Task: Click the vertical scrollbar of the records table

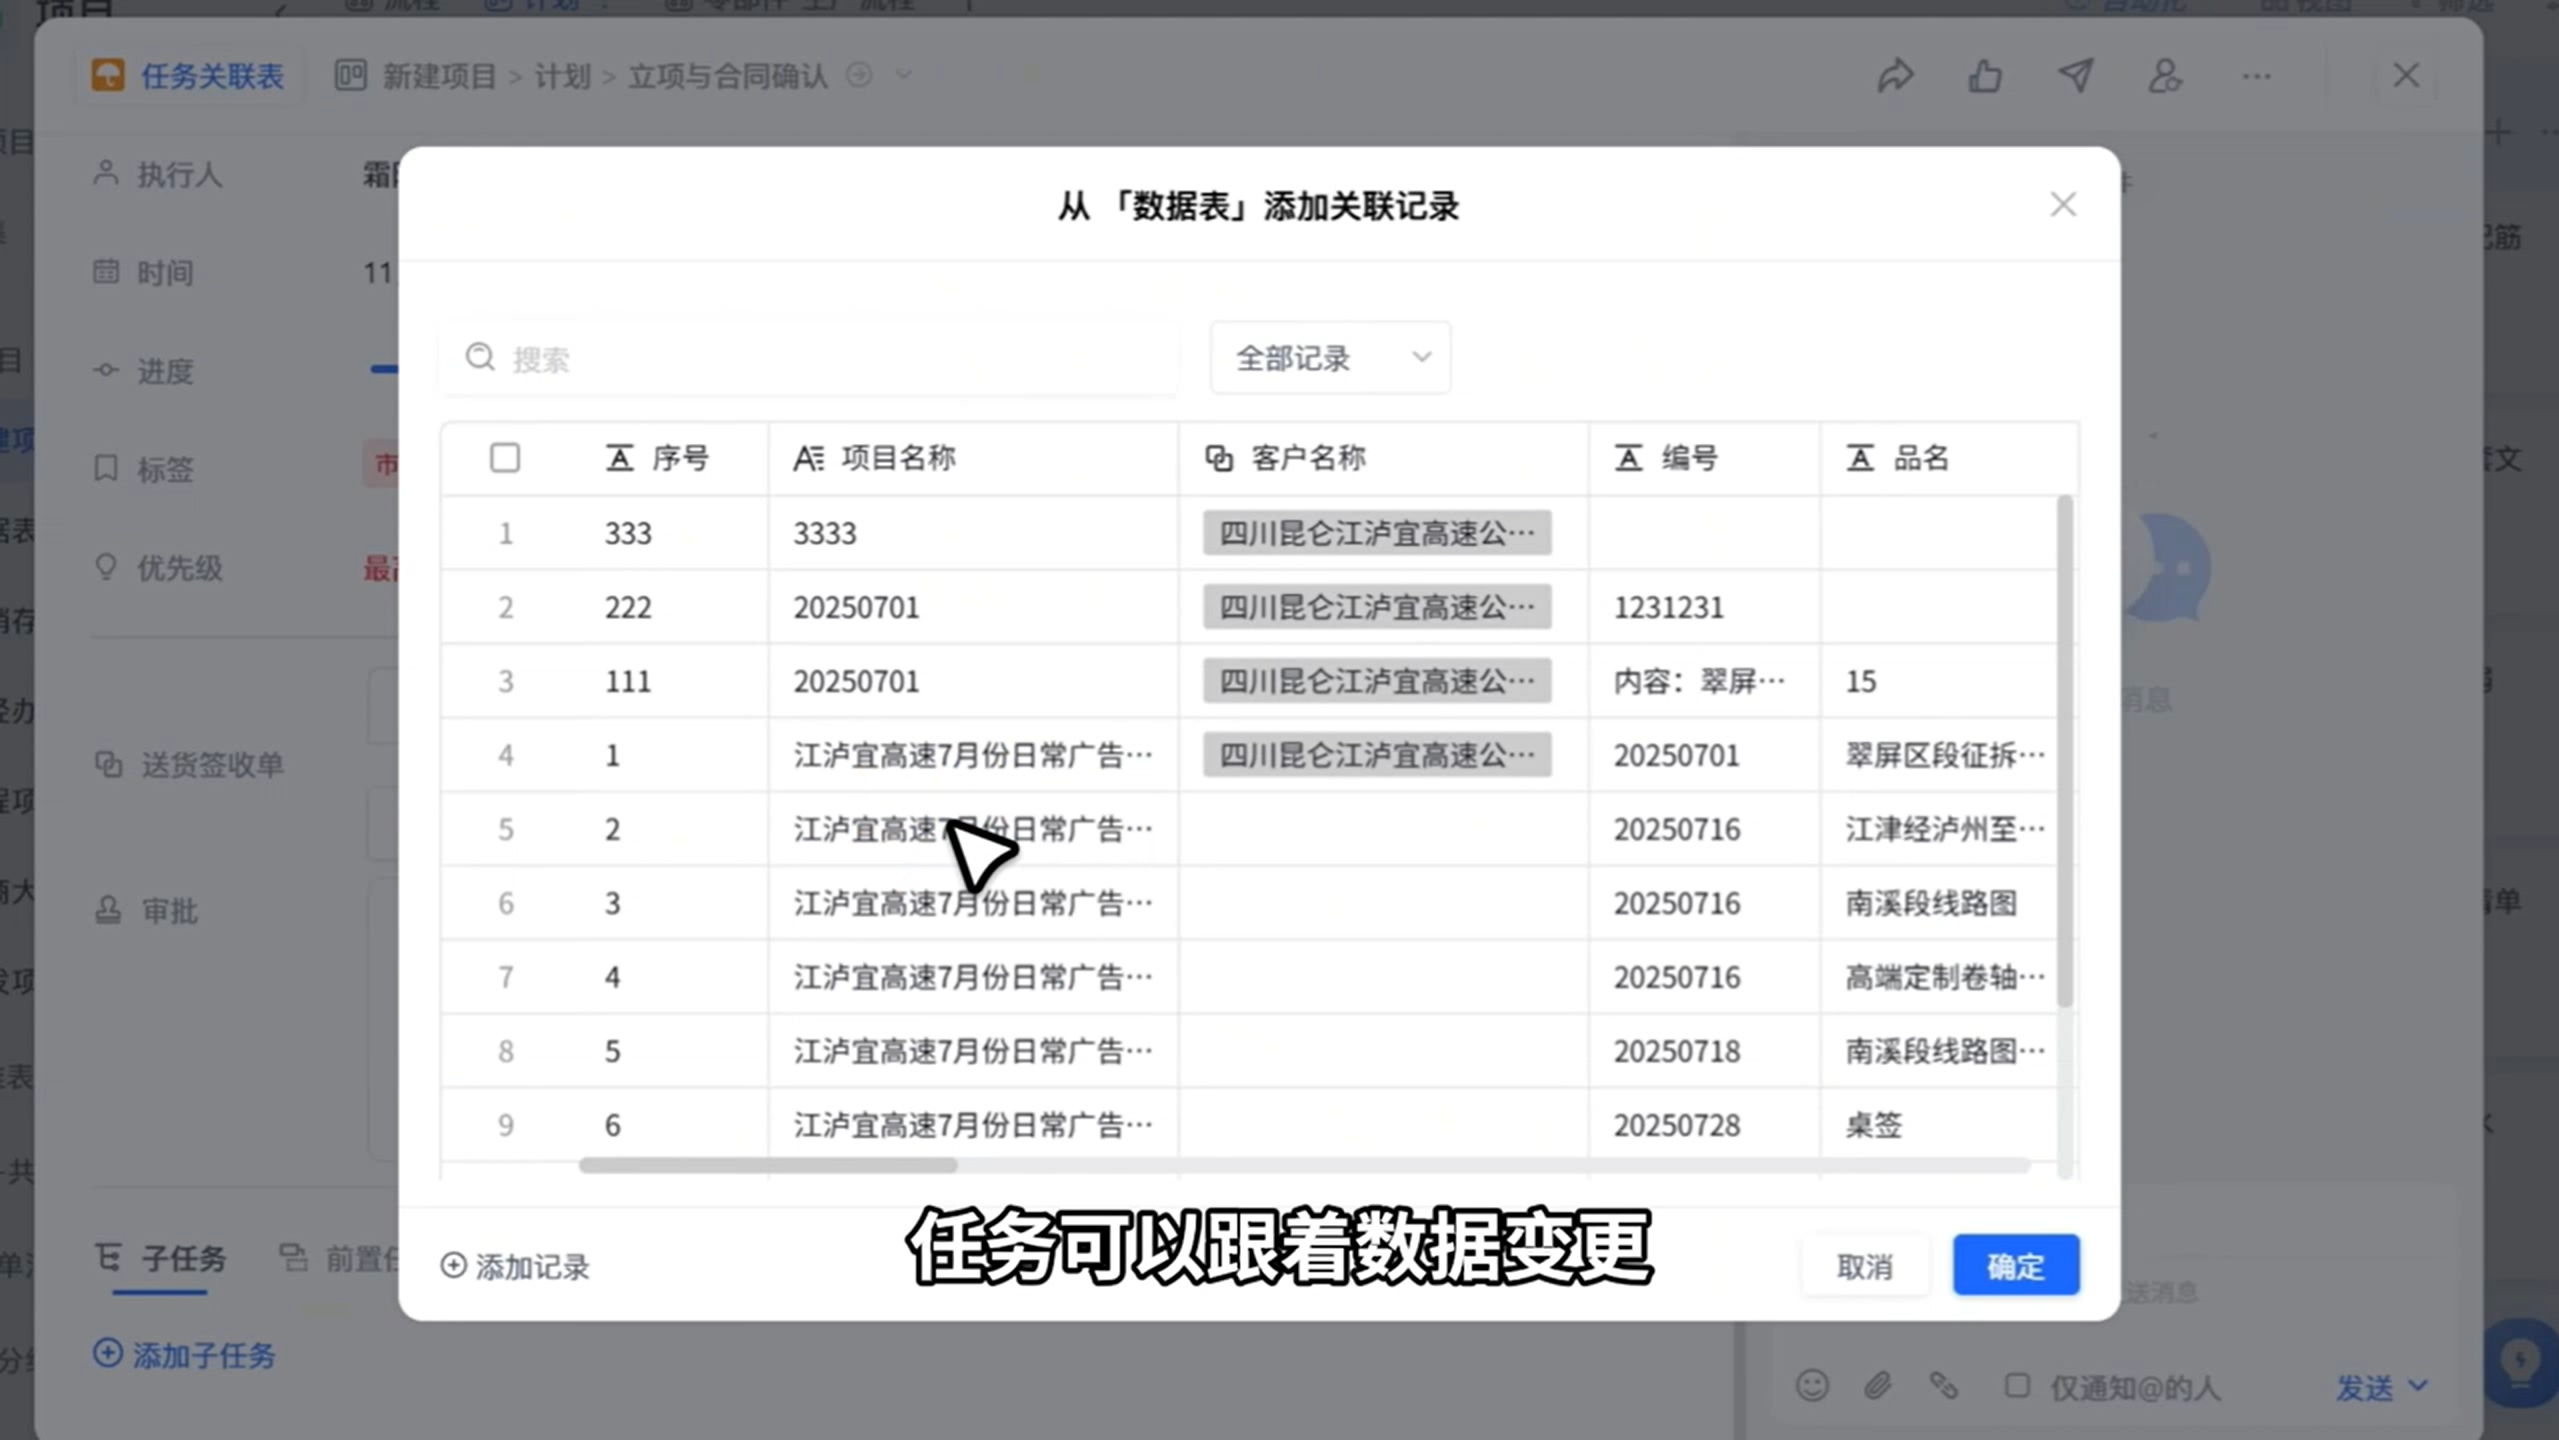Action: pos(2065,750)
